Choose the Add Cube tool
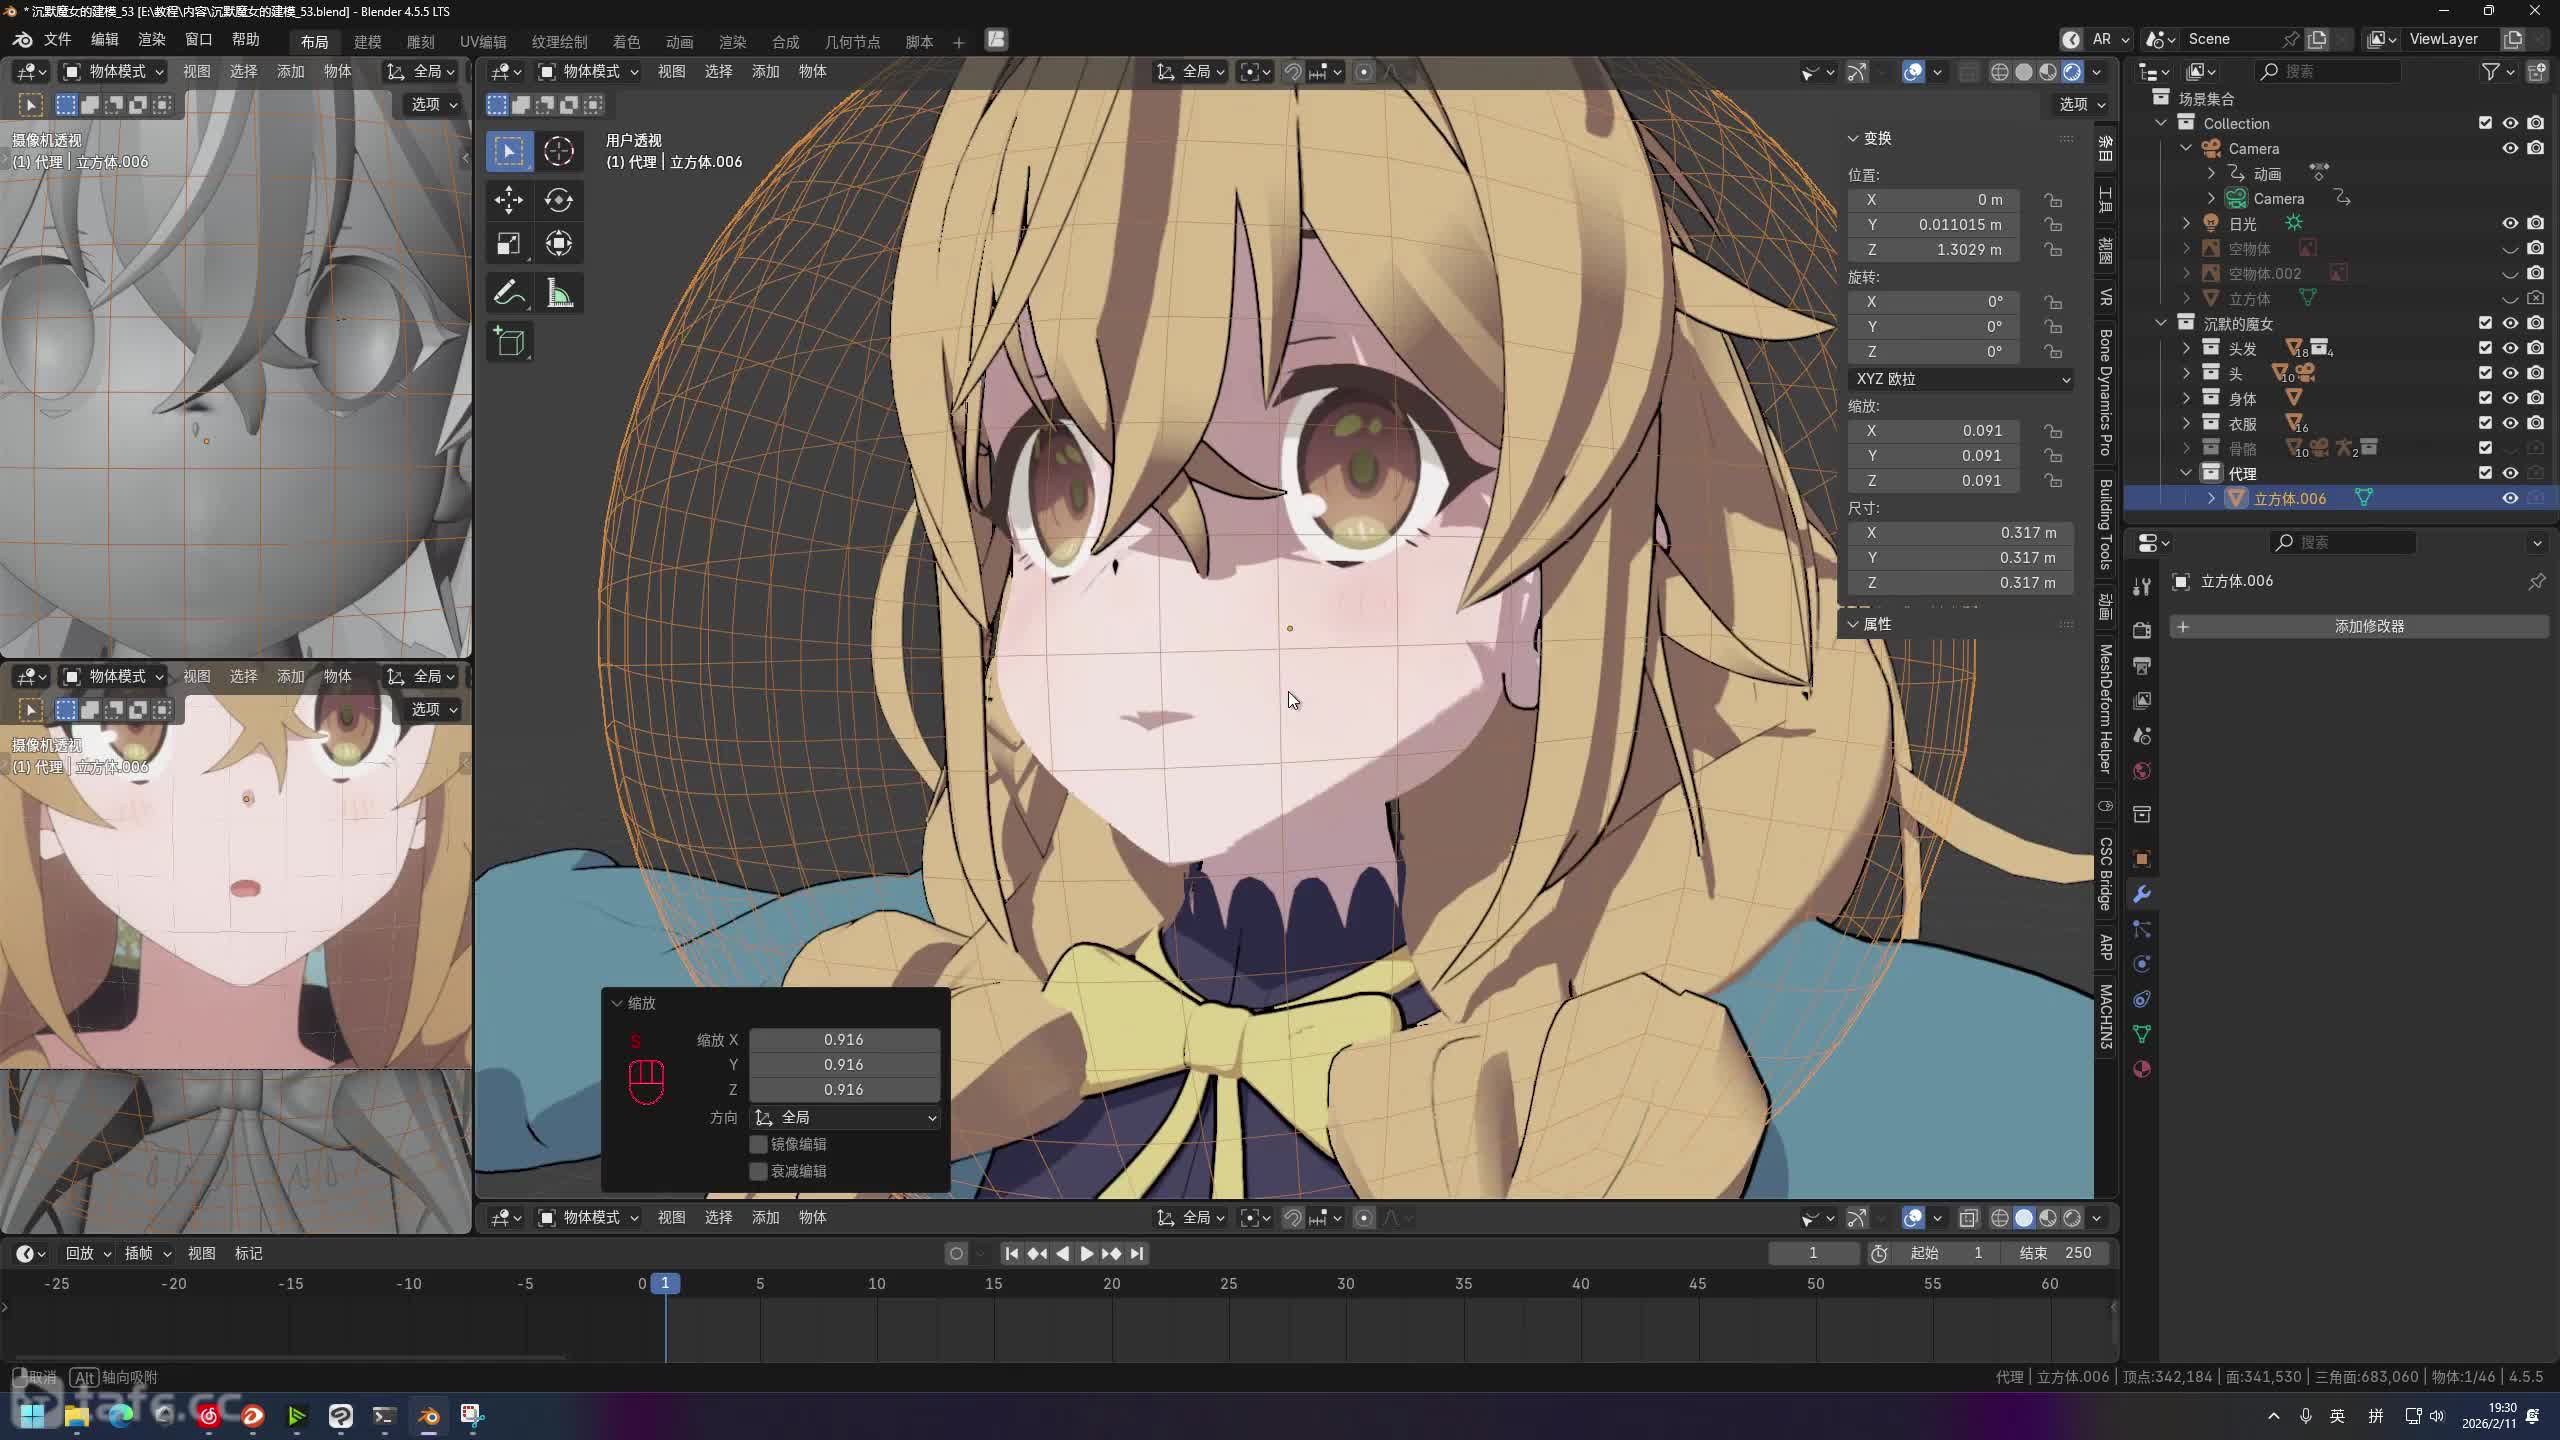The image size is (2560, 1440). (509, 343)
